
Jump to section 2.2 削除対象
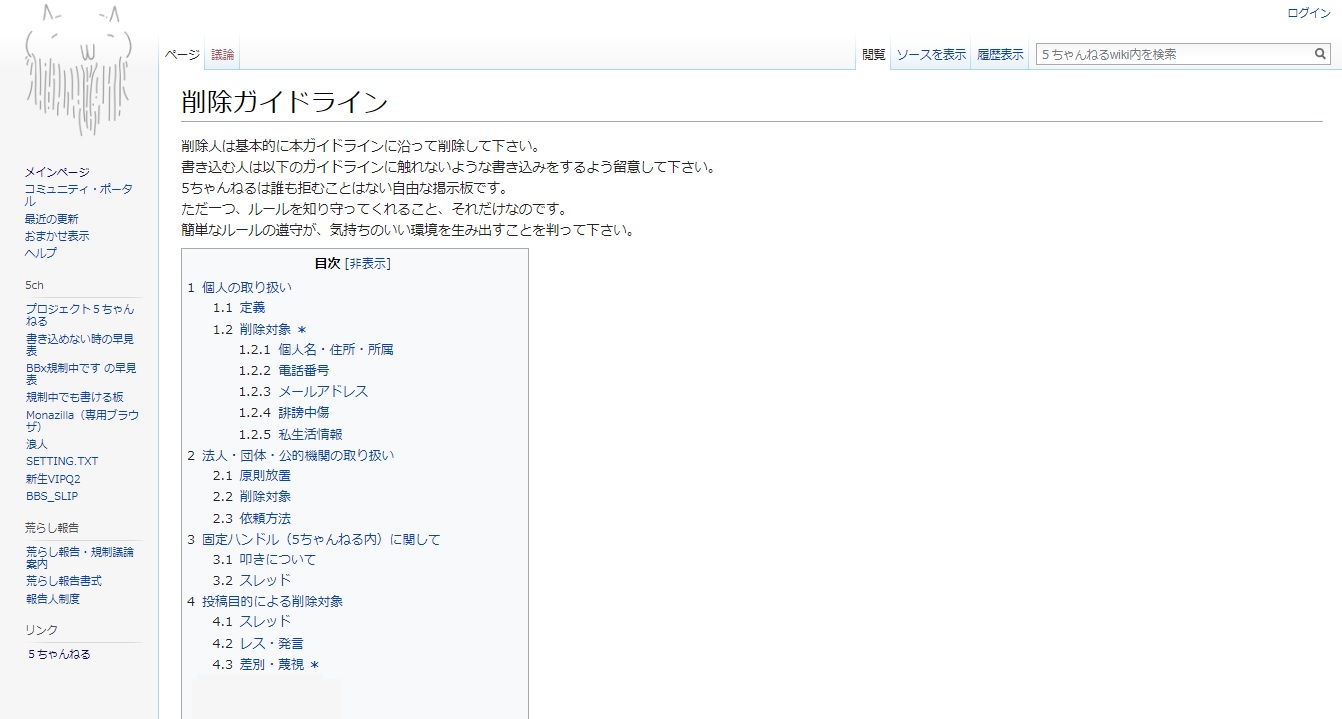click(x=252, y=497)
